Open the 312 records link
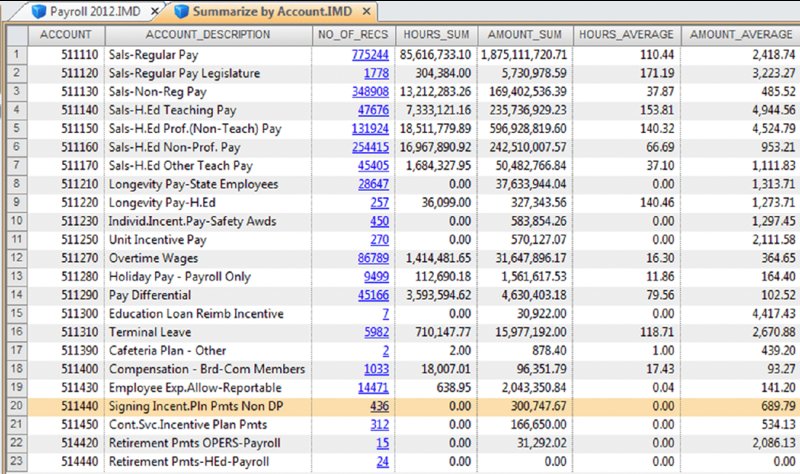 (x=380, y=425)
